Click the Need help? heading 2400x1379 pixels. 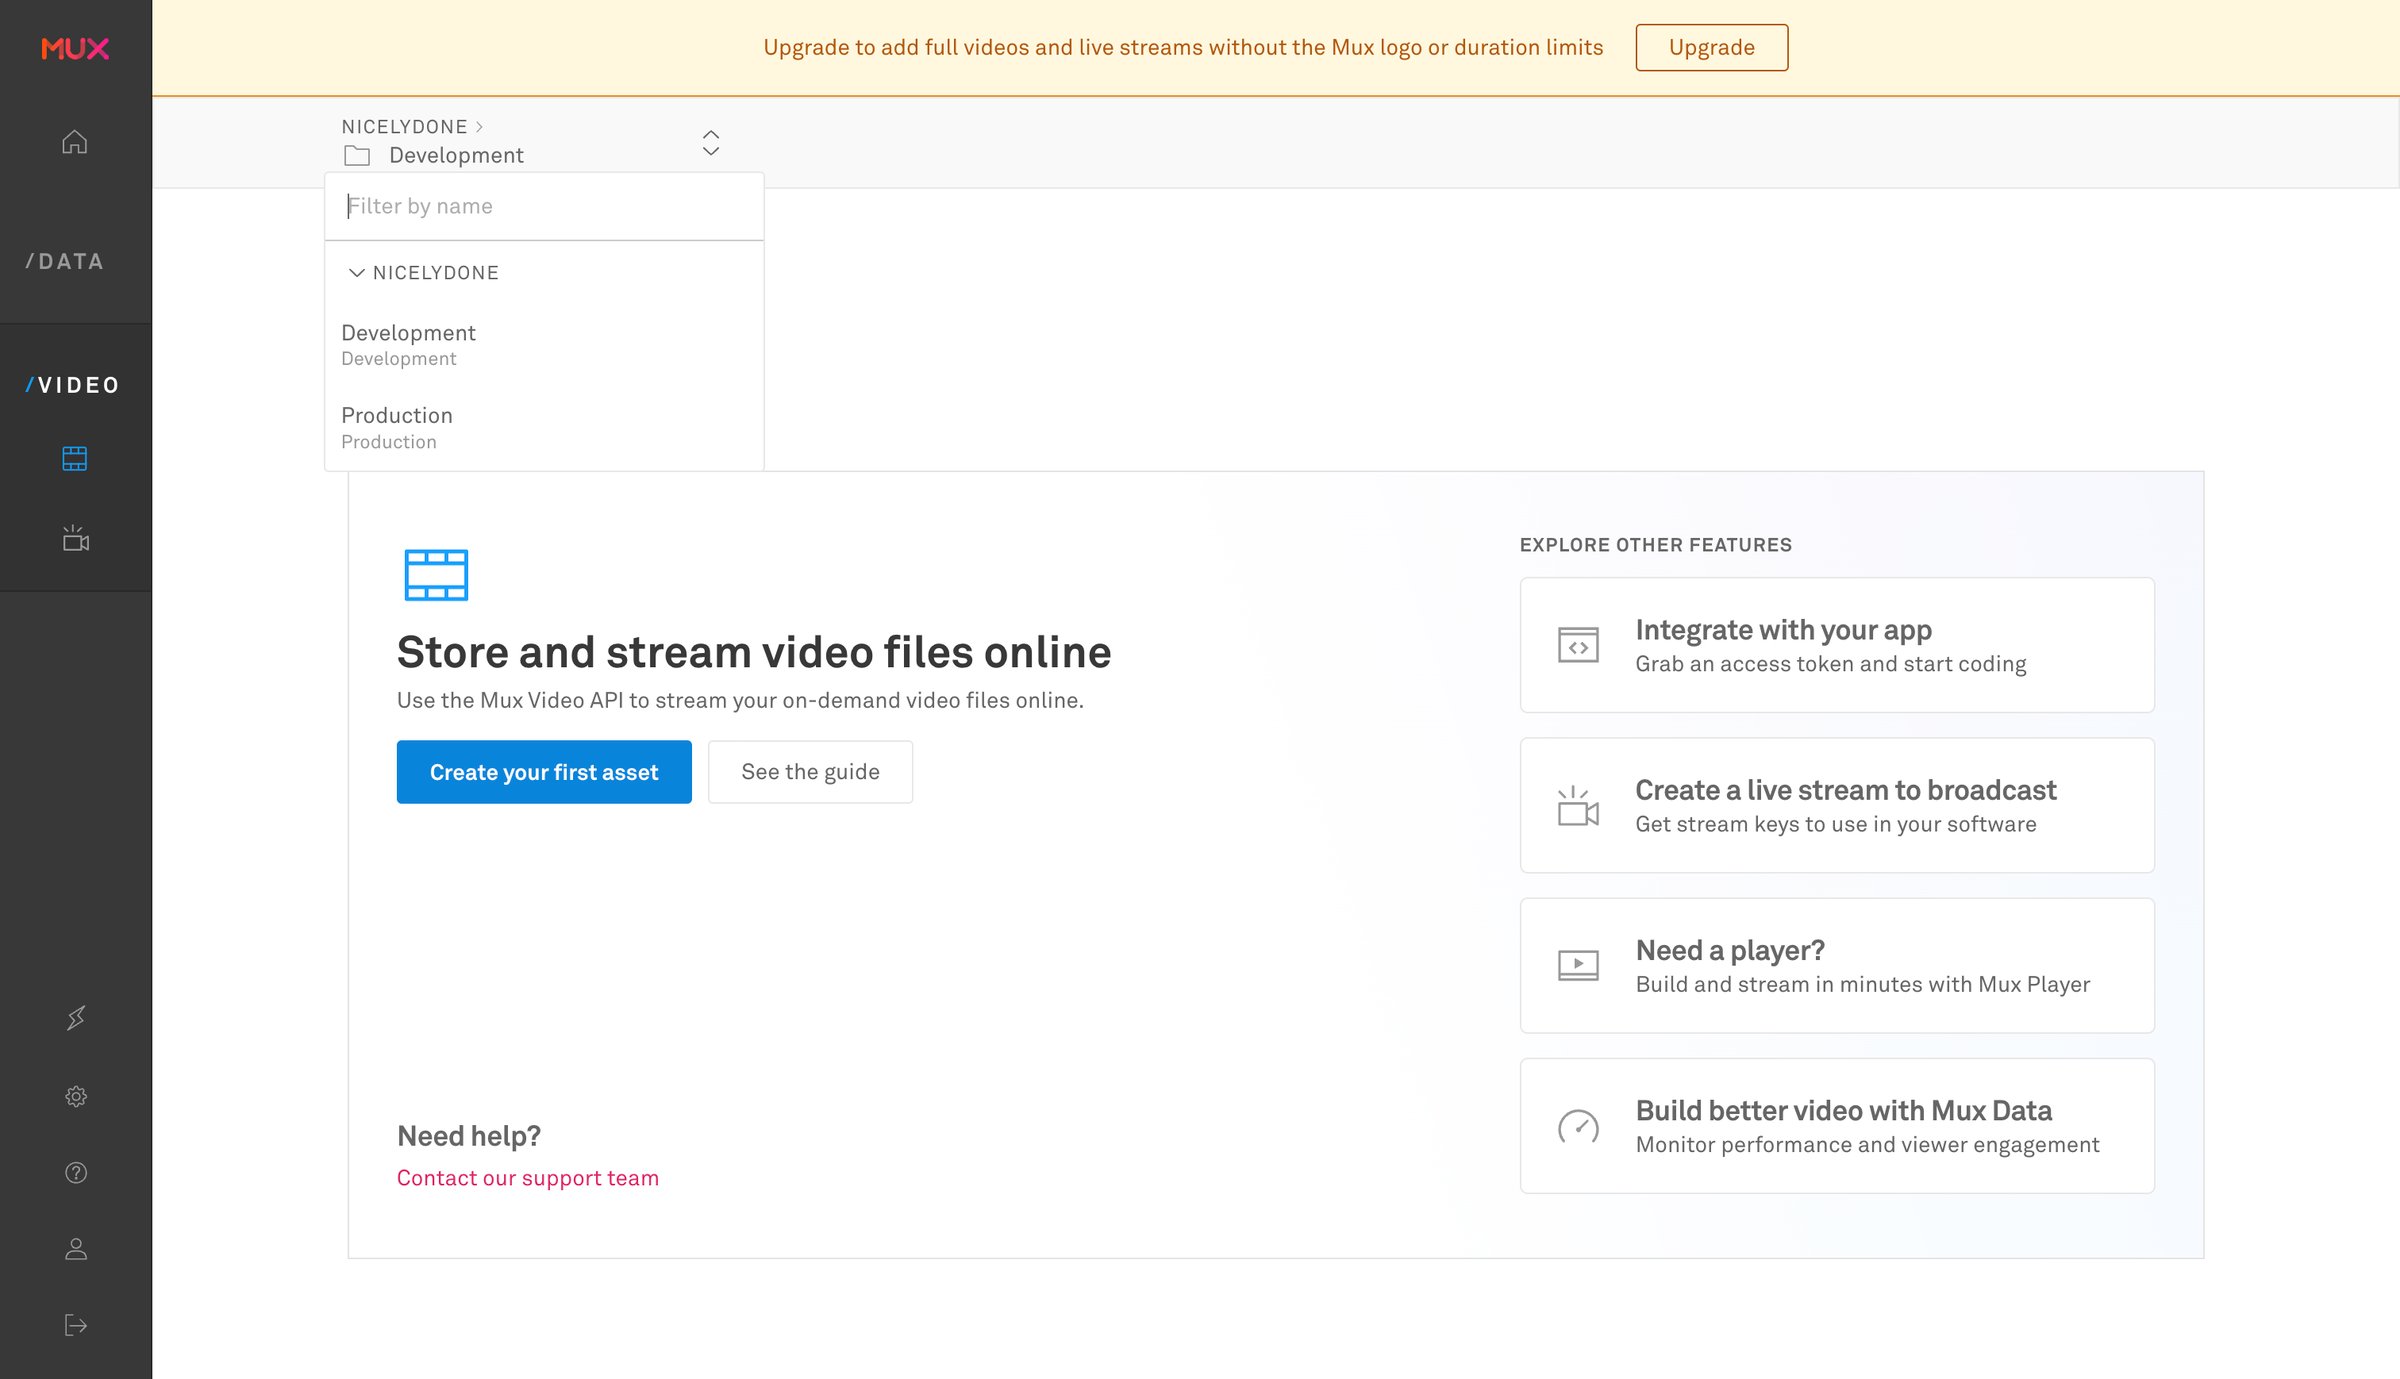click(469, 1136)
